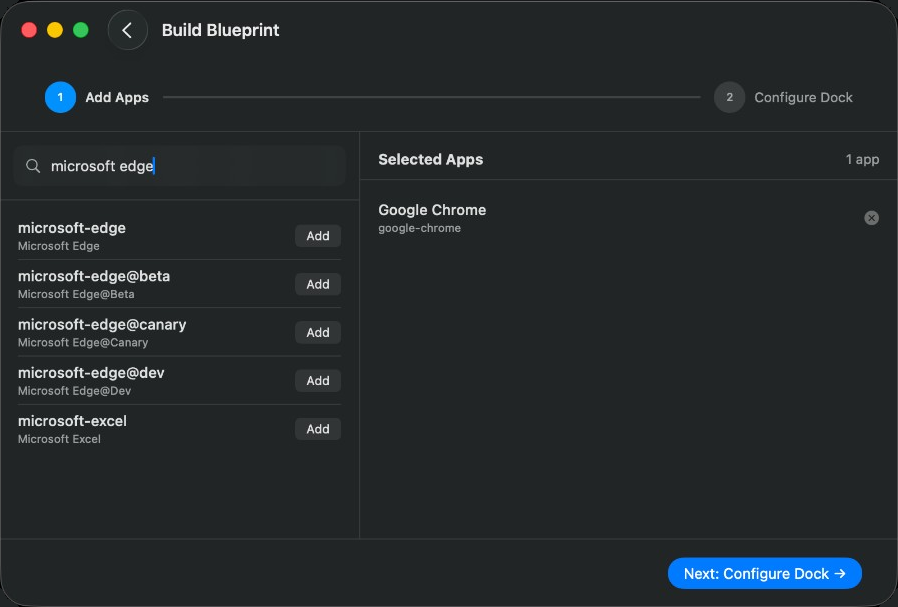
Task: Click the search magnifier icon
Action: tap(33, 166)
